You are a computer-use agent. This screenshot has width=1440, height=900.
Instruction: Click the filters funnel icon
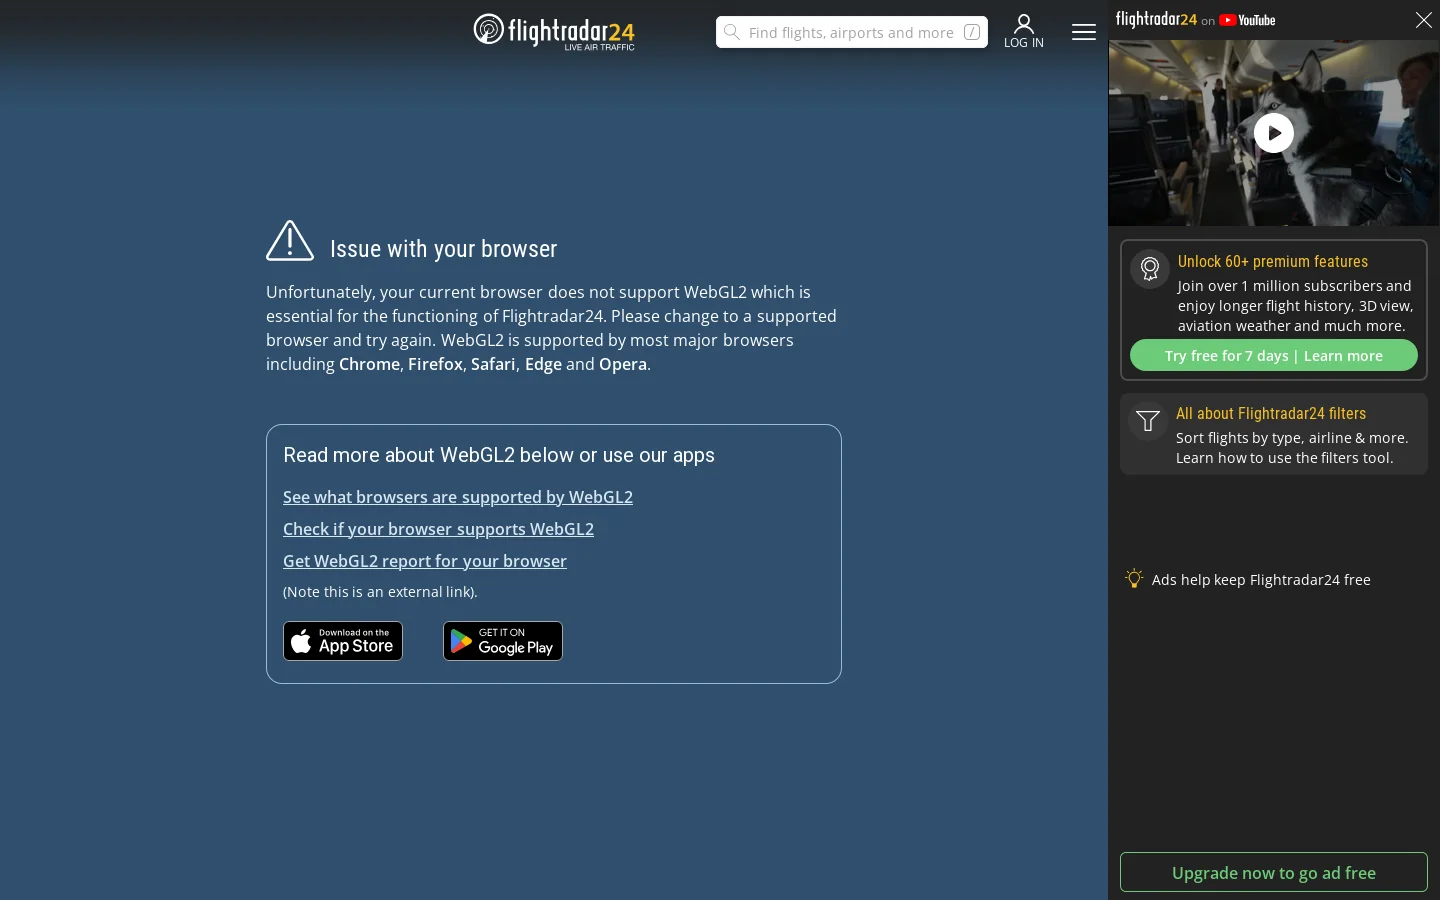tap(1148, 421)
